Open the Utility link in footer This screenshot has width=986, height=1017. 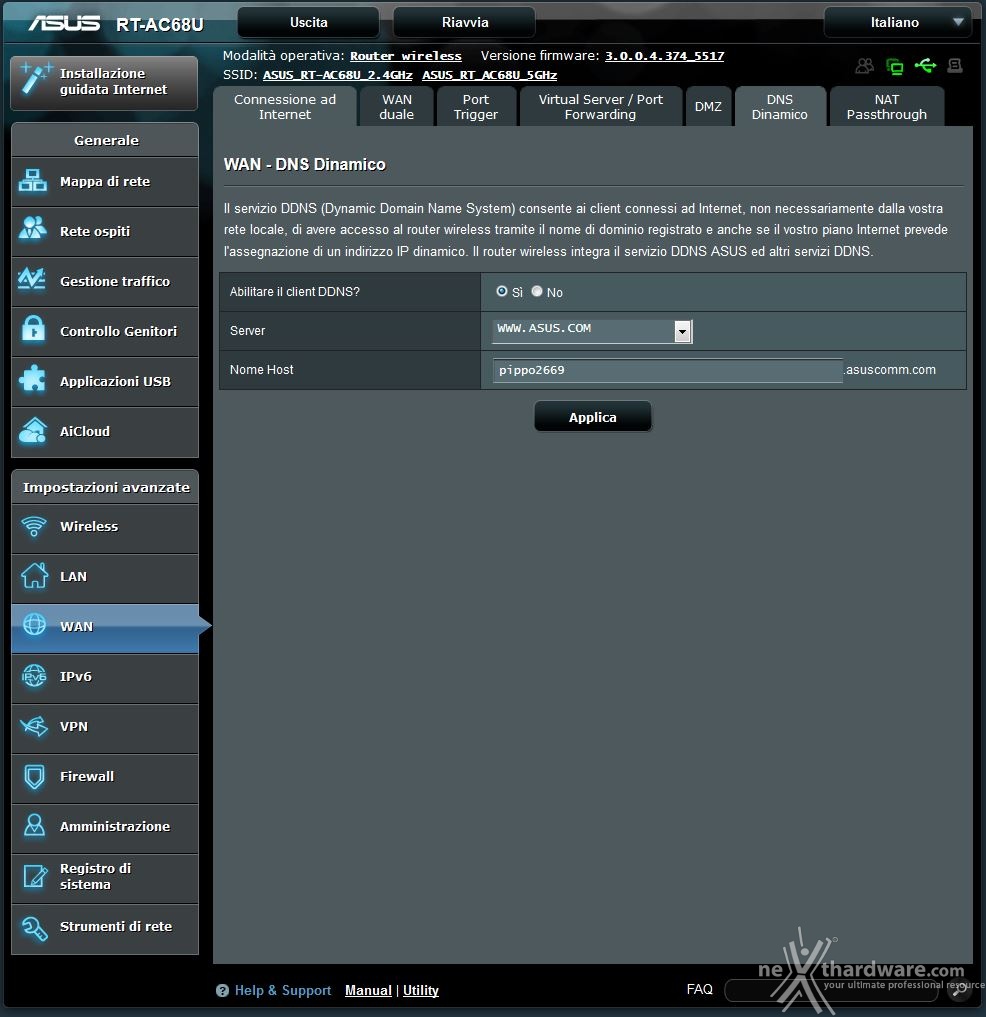tap(421, 990)
